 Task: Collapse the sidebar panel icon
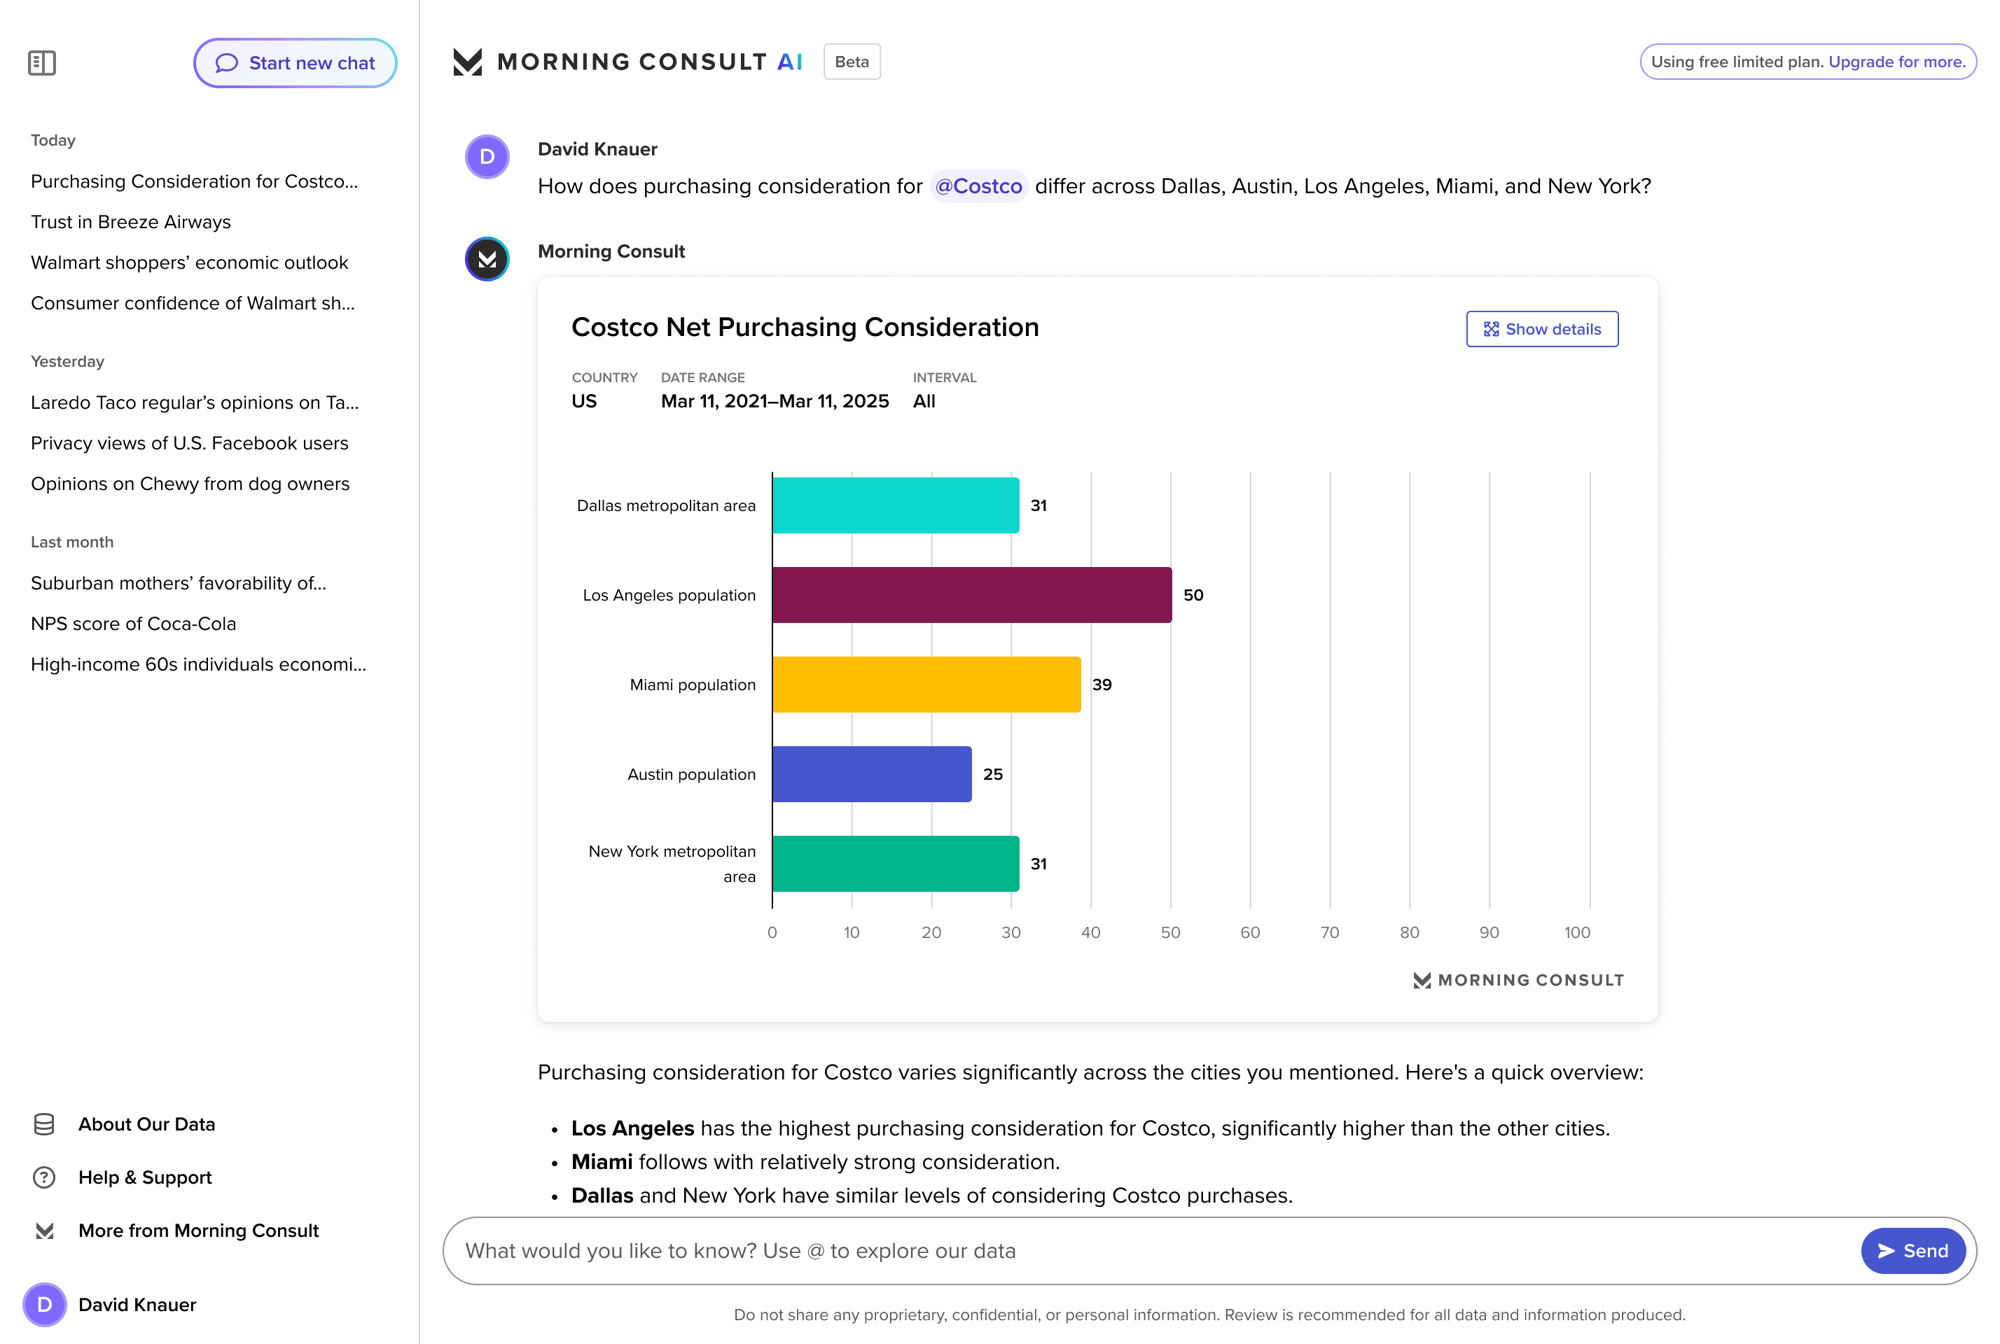(x=42, y=63)
